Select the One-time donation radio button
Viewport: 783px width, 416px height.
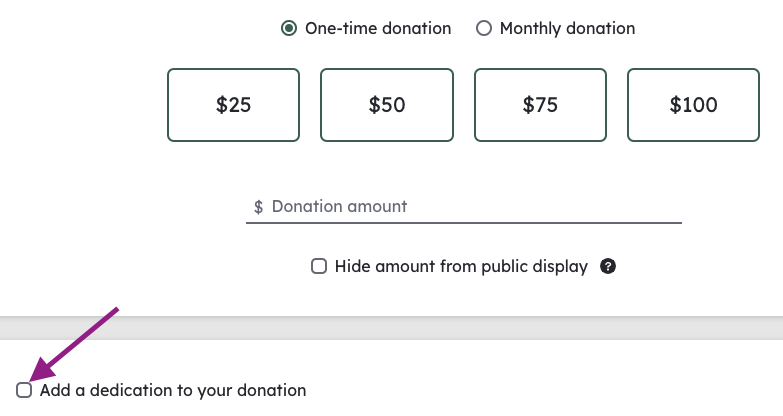289,28
